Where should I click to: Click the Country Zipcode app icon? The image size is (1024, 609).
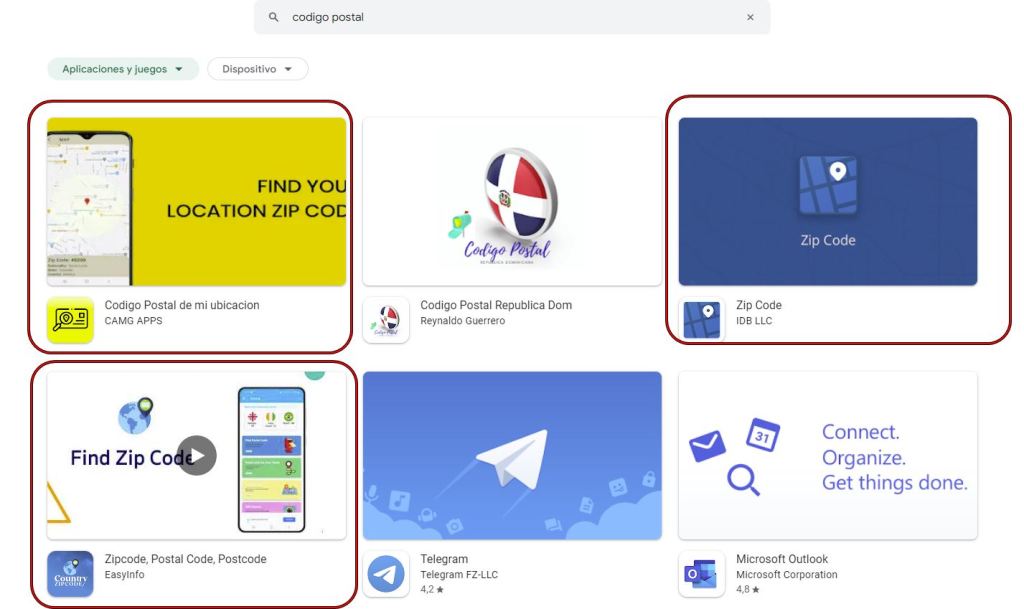pos(70,574)
